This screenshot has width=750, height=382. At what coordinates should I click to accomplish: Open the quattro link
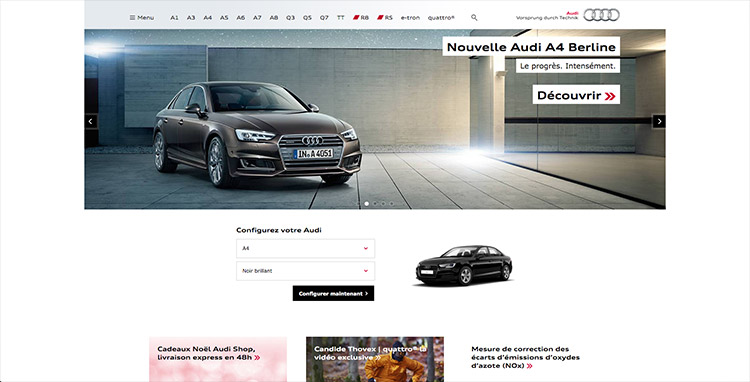coord(441,18)
